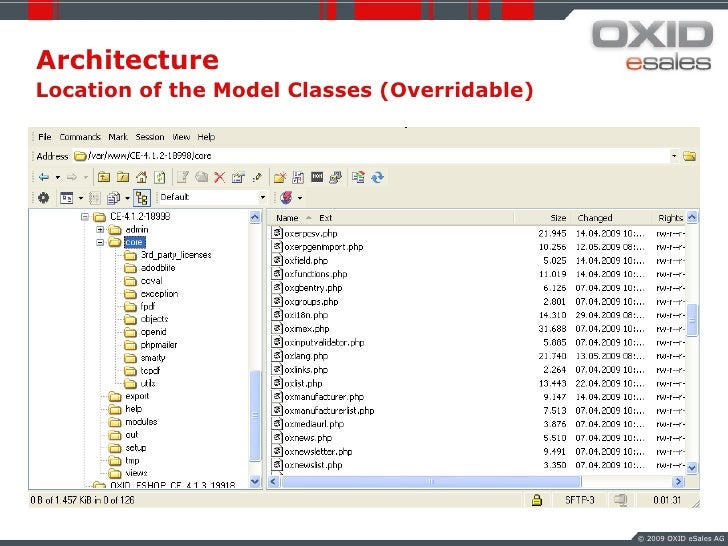This screenshot has width=728, height=546.
Task: Click the file list vertical scrollbar thumb
Action: (692, 320)
